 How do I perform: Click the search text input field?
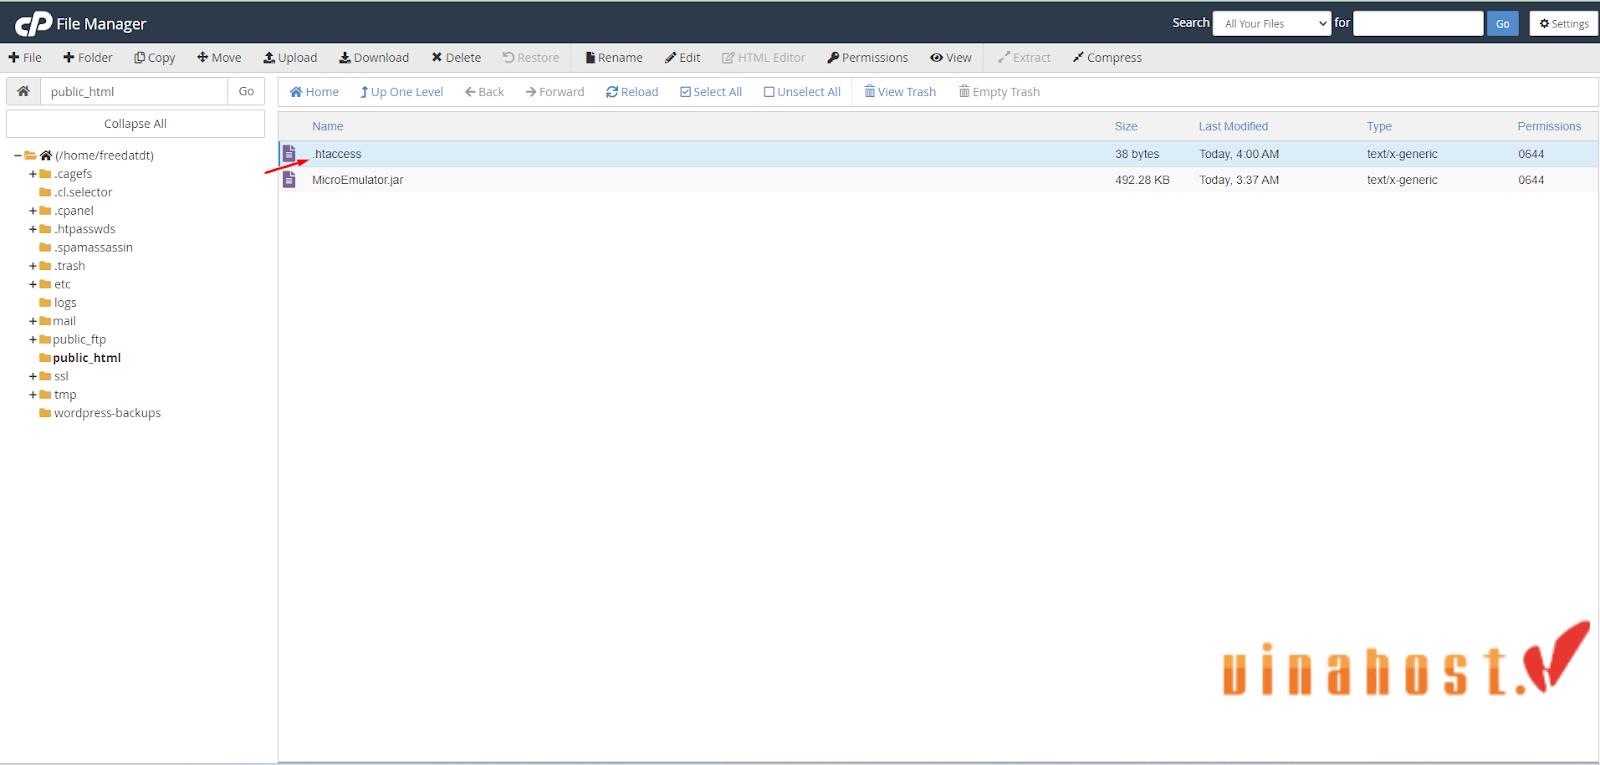pyautogui.click(x=1417, y=23)
